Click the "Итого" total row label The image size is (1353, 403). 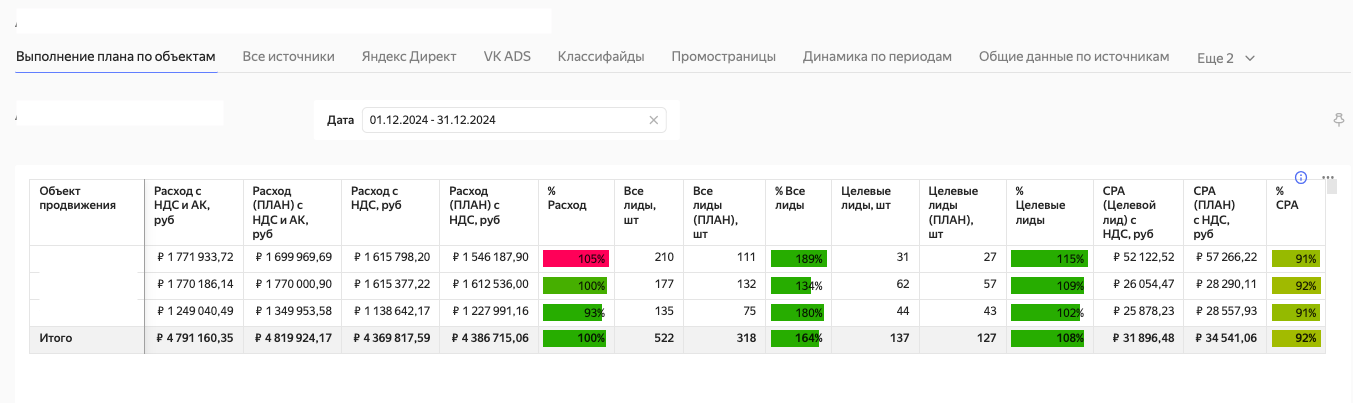55,338
